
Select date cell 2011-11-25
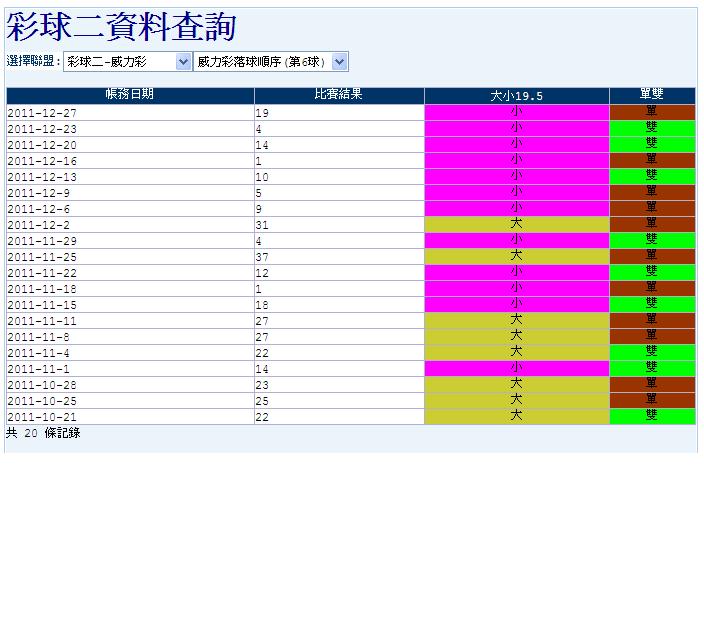[x=130, y=257]
